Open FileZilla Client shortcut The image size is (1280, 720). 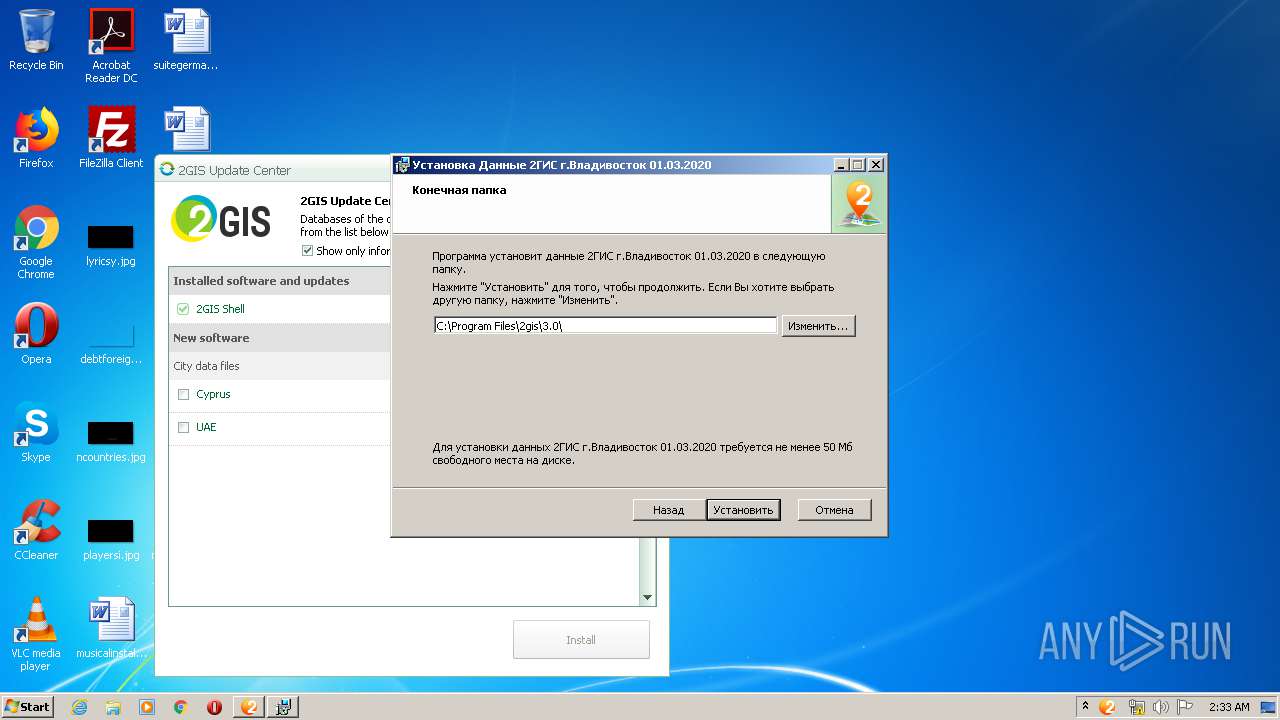111,138
